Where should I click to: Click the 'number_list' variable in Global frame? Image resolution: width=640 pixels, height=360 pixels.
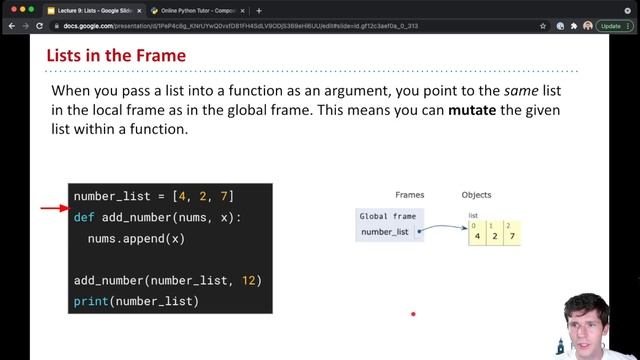tap(385, 232)
